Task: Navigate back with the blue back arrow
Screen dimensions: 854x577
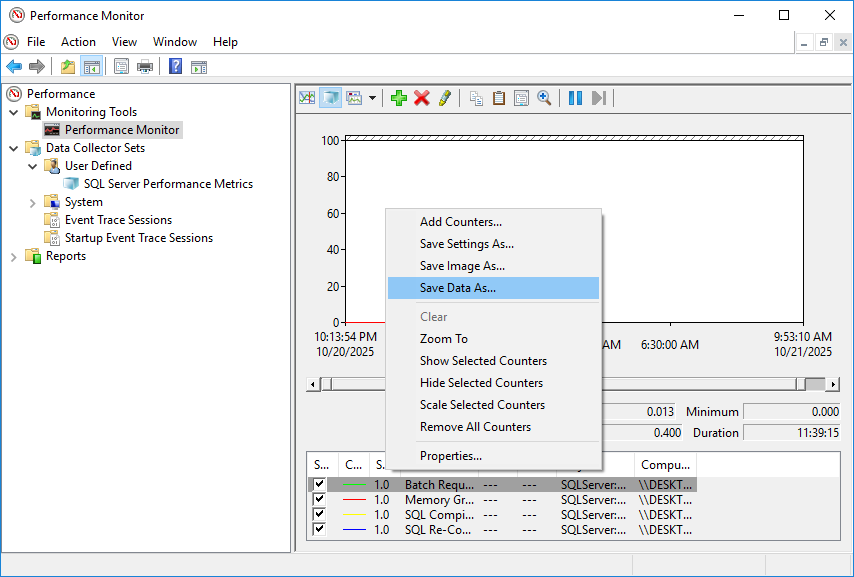Action: pyautogui.click(x=14, y=66)
